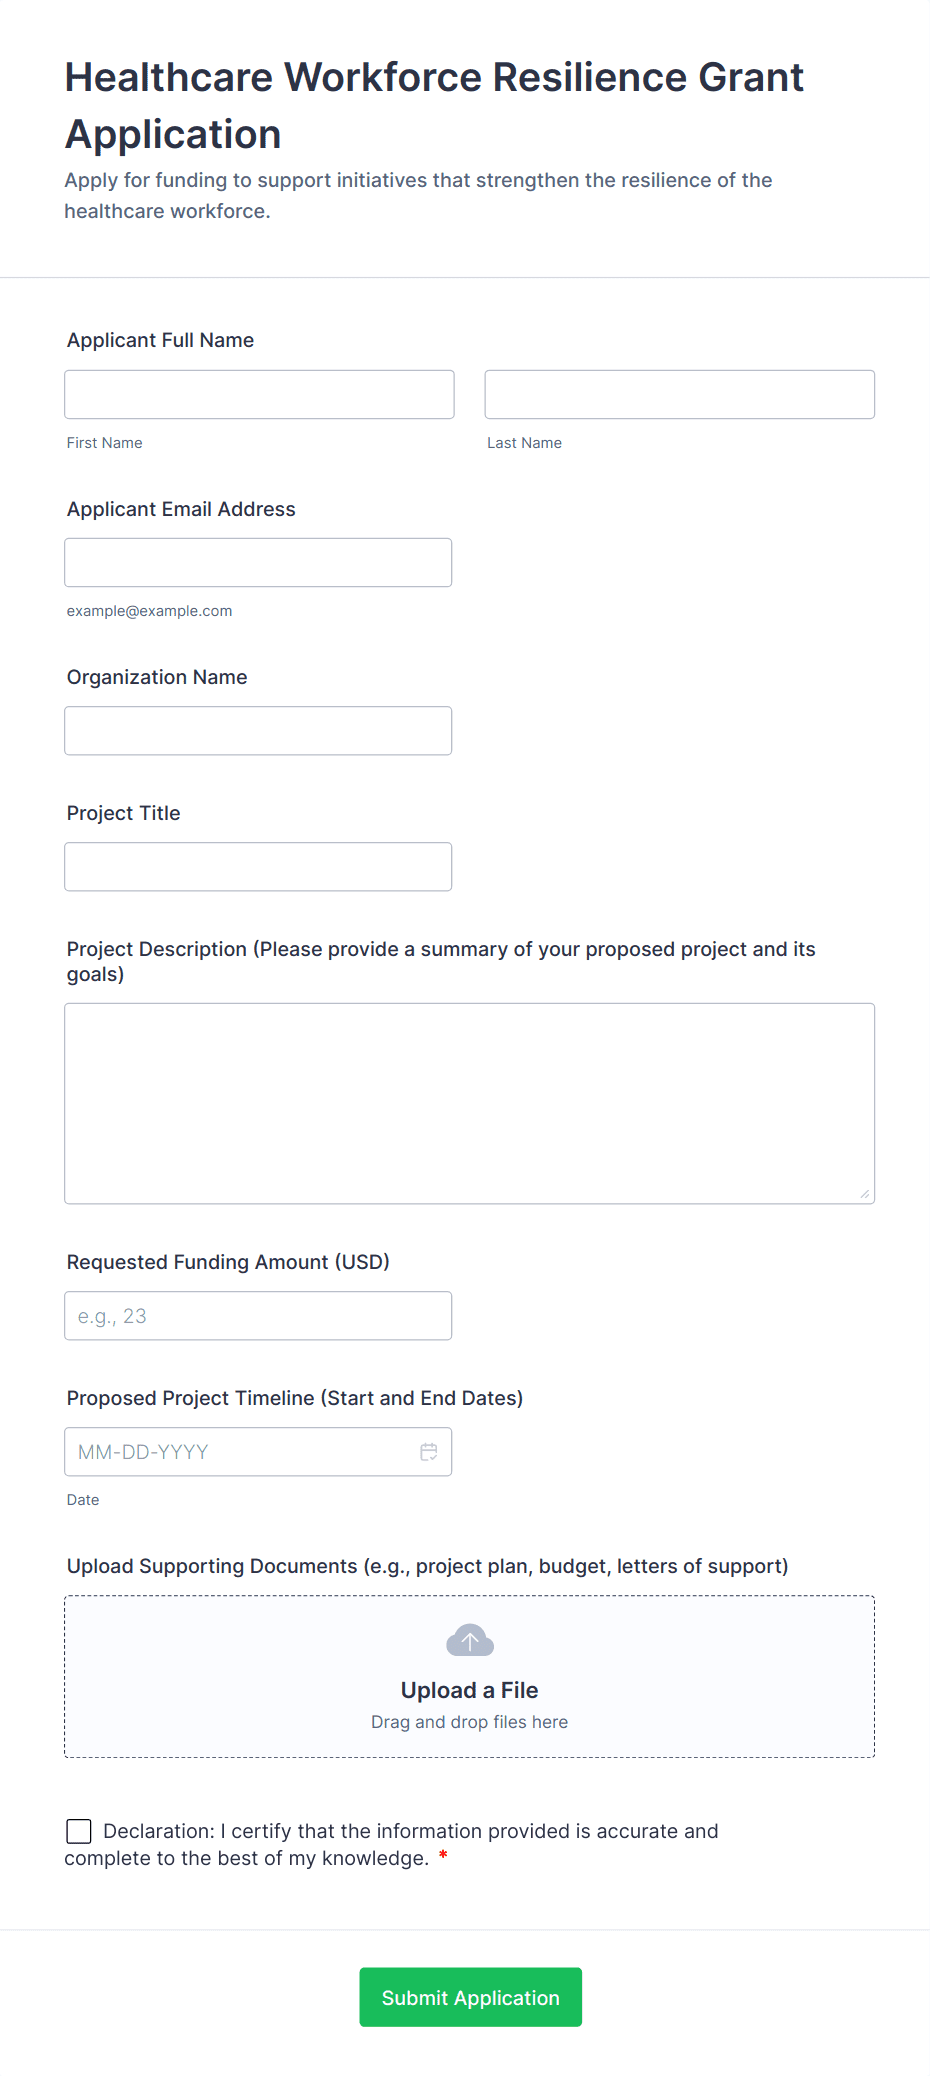Focus the Applicant Email Address field
This screenshot has width=930, height=2076.
(x=258, y=563)
